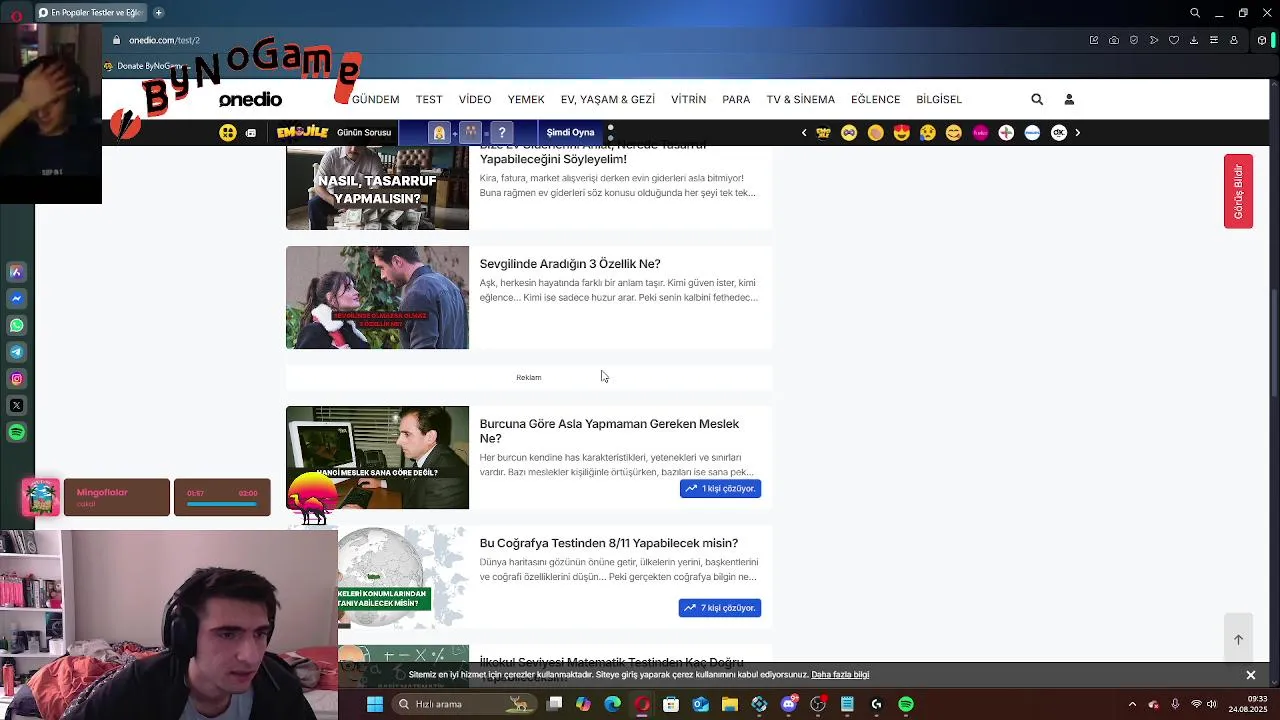This screenshot has width=1280, height=720.
Task: Open File Explorer from the taskbar
Action: coord(730,704)
